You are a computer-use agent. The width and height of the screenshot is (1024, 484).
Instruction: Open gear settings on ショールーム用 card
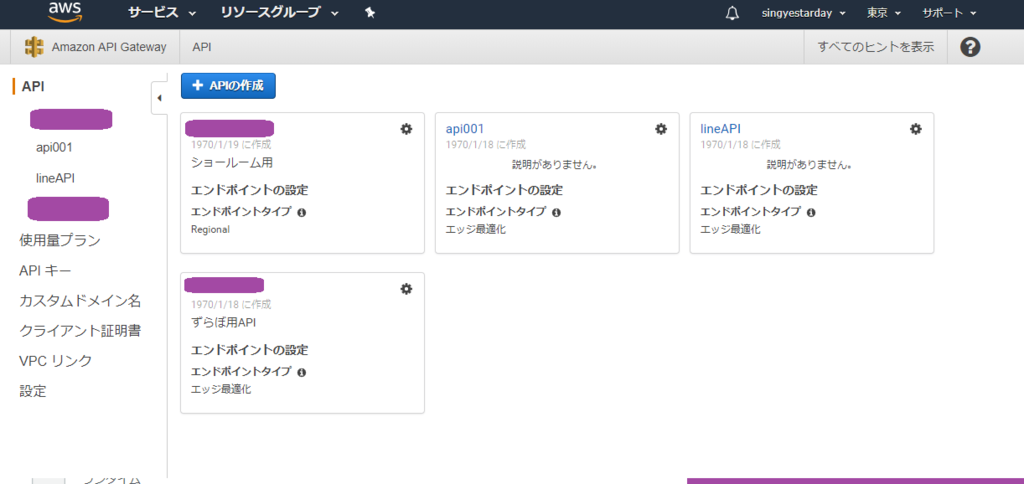point(406,129)
